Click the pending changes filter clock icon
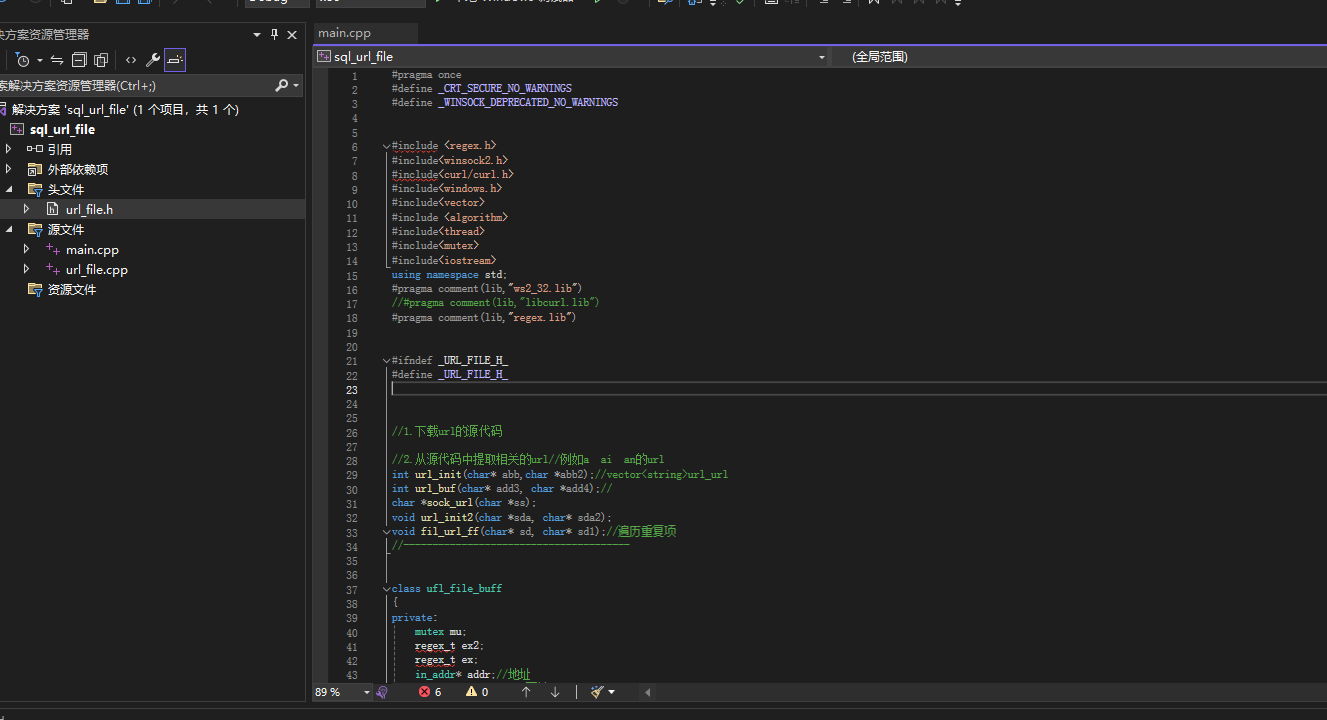Image resolution: width=1327 pixels, height=720 pixels. click(23, 60)
